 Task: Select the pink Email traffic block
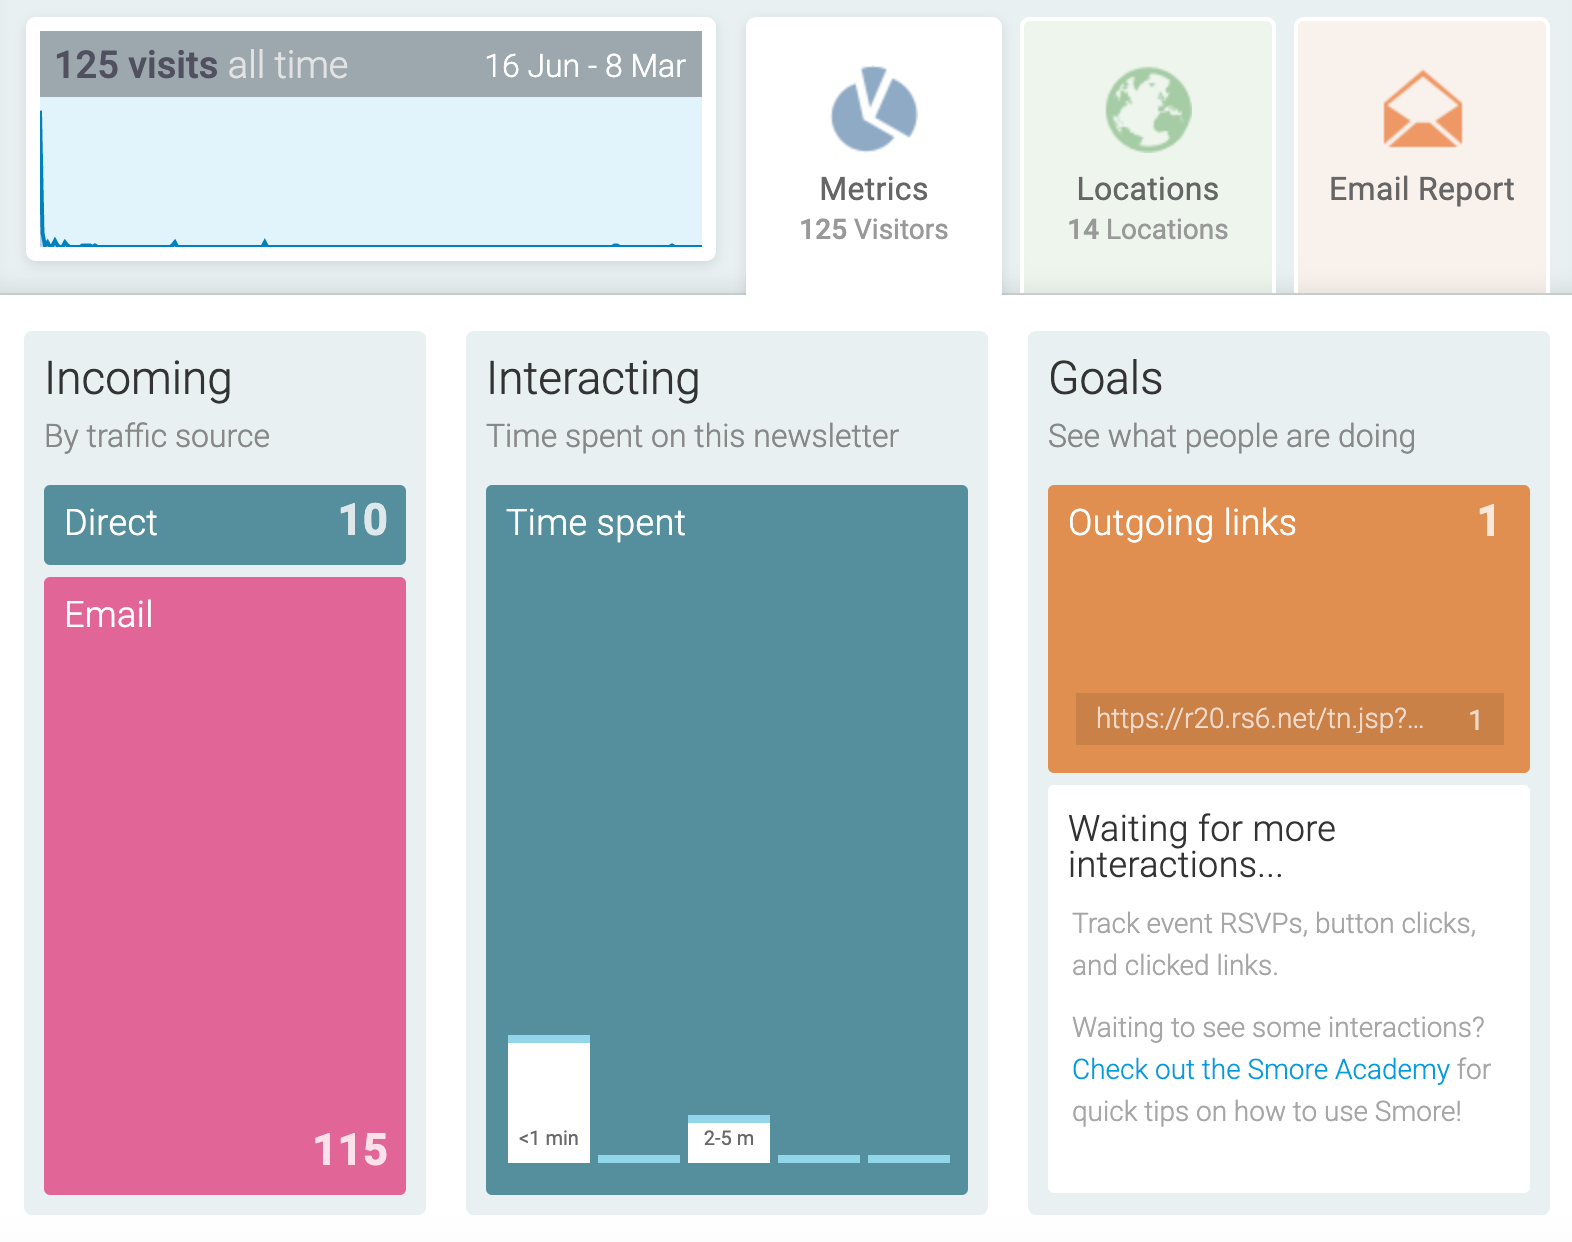225,886
